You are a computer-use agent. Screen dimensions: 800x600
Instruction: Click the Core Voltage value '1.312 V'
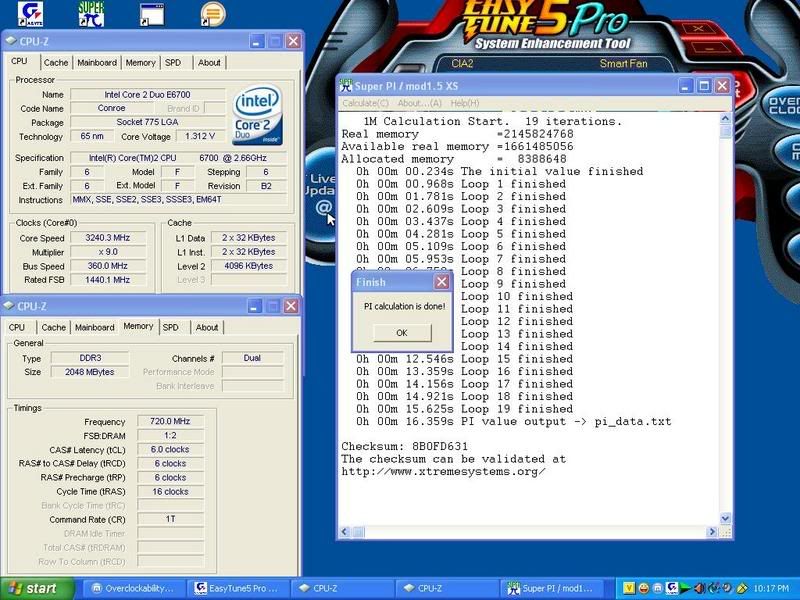click(x=201, y=136)
